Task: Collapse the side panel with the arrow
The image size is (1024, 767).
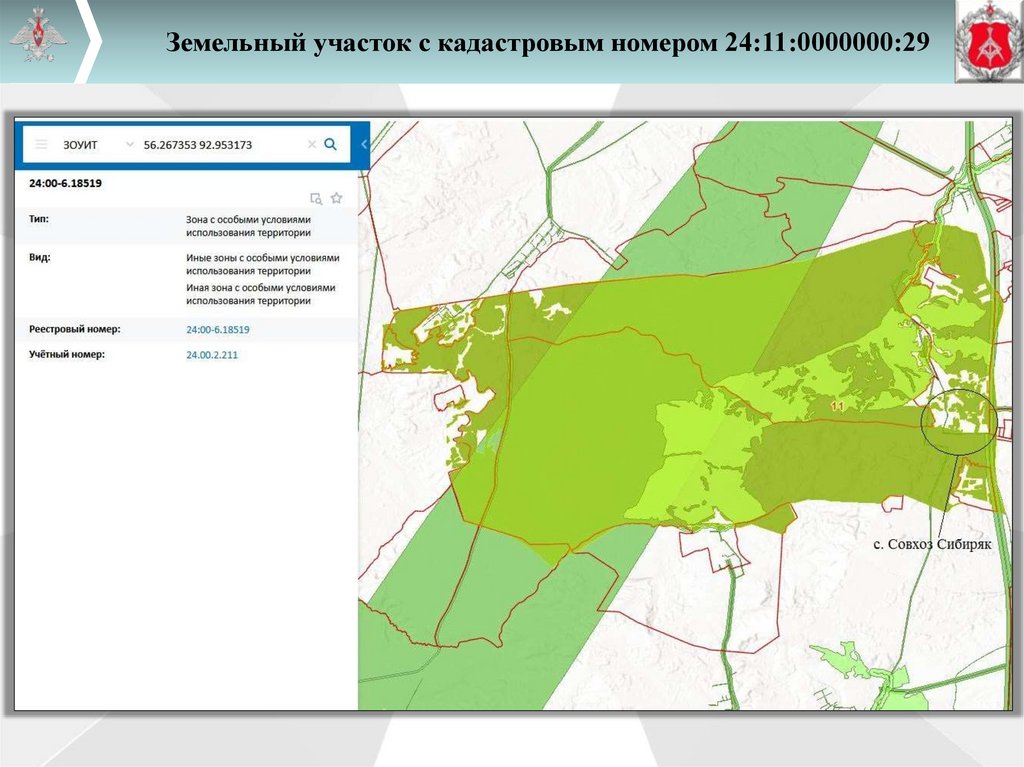Action: pyautogui.click(x=364, y=145)
